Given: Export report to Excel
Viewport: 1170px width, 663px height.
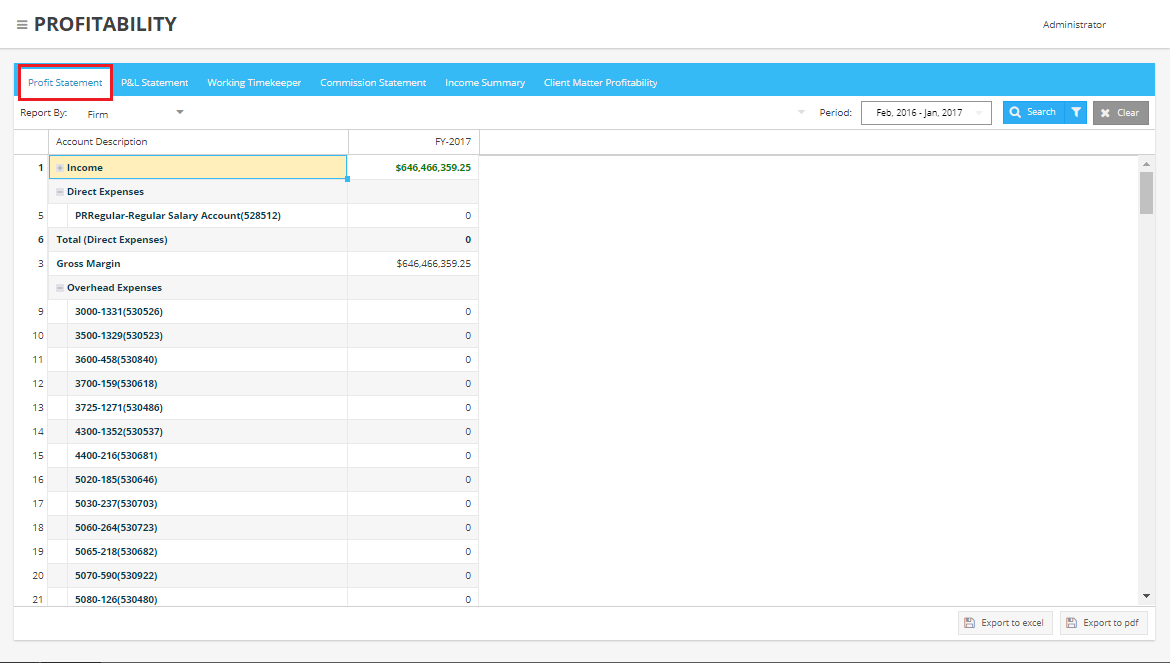Looking at the screenshot, I should coord(1004,623).
